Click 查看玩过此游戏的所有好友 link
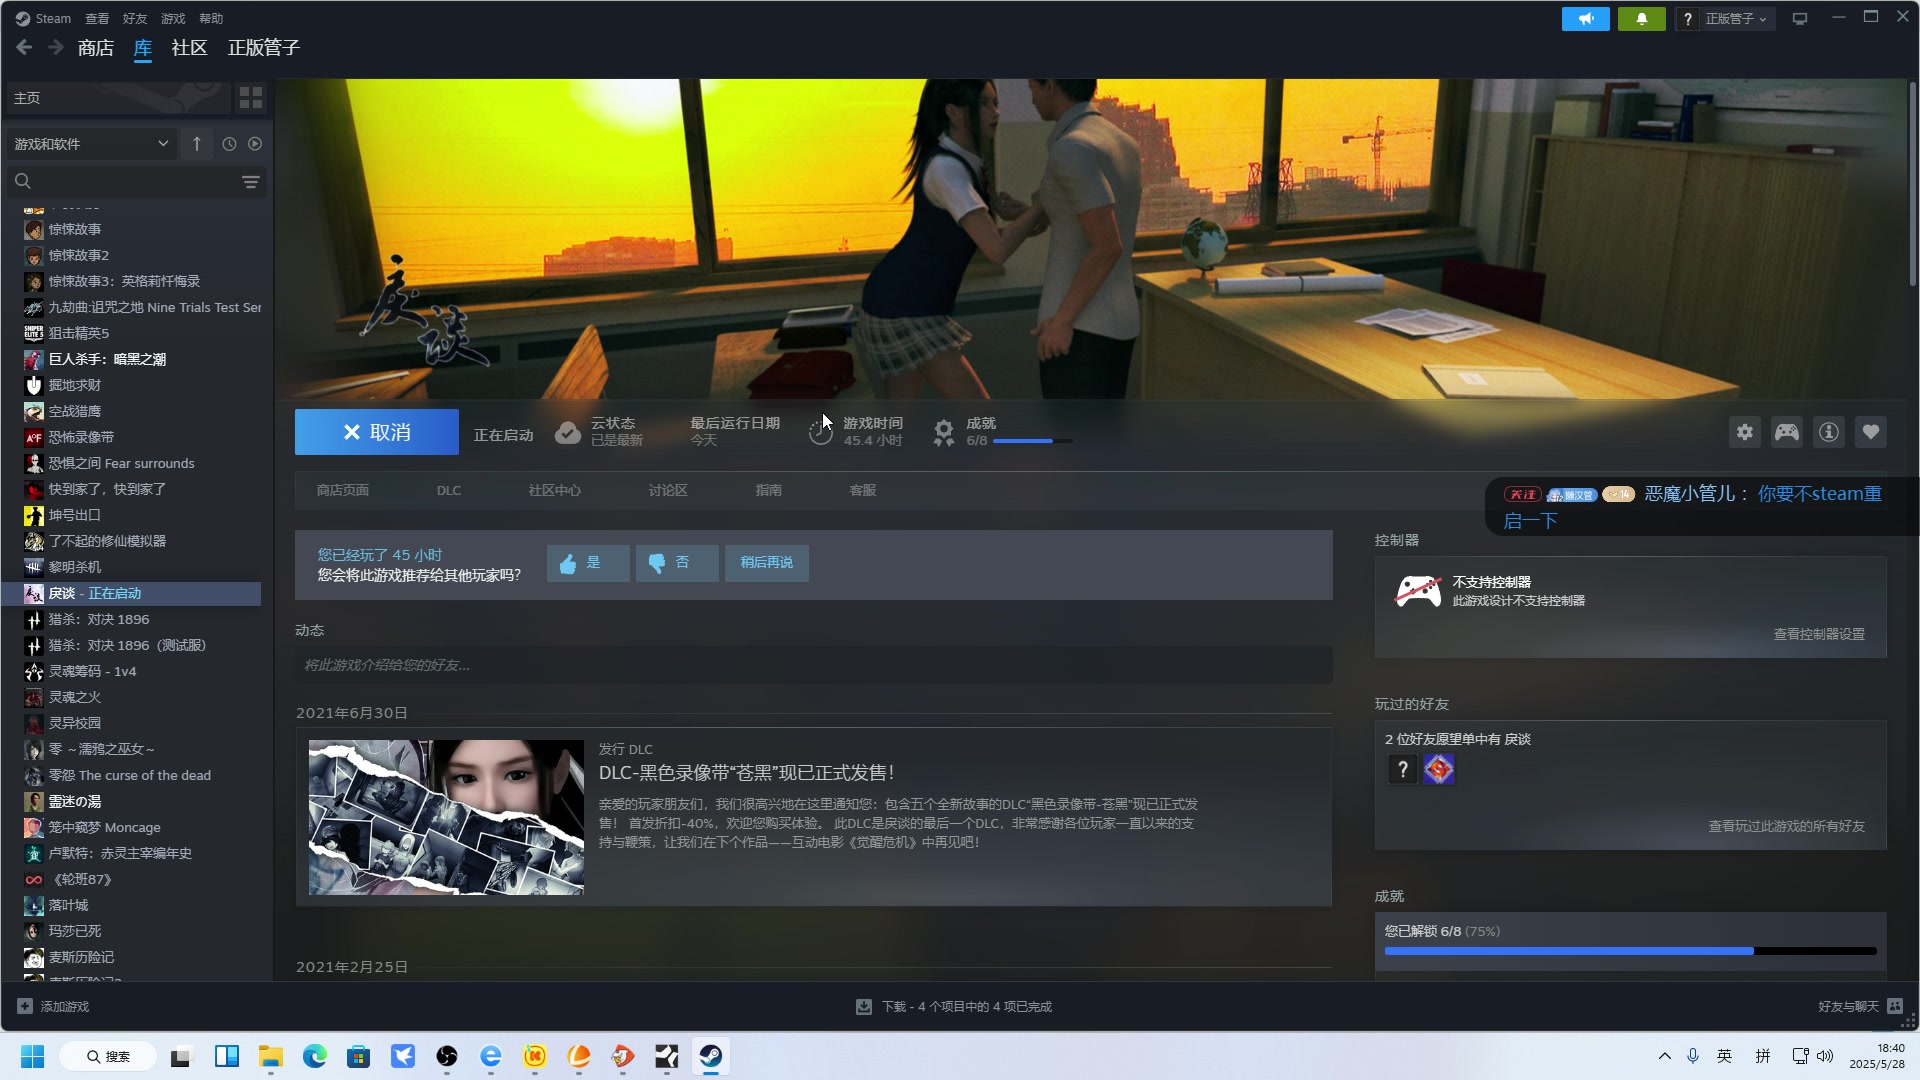This screenshot has width=1920, height=1080. coord(1786,826)
